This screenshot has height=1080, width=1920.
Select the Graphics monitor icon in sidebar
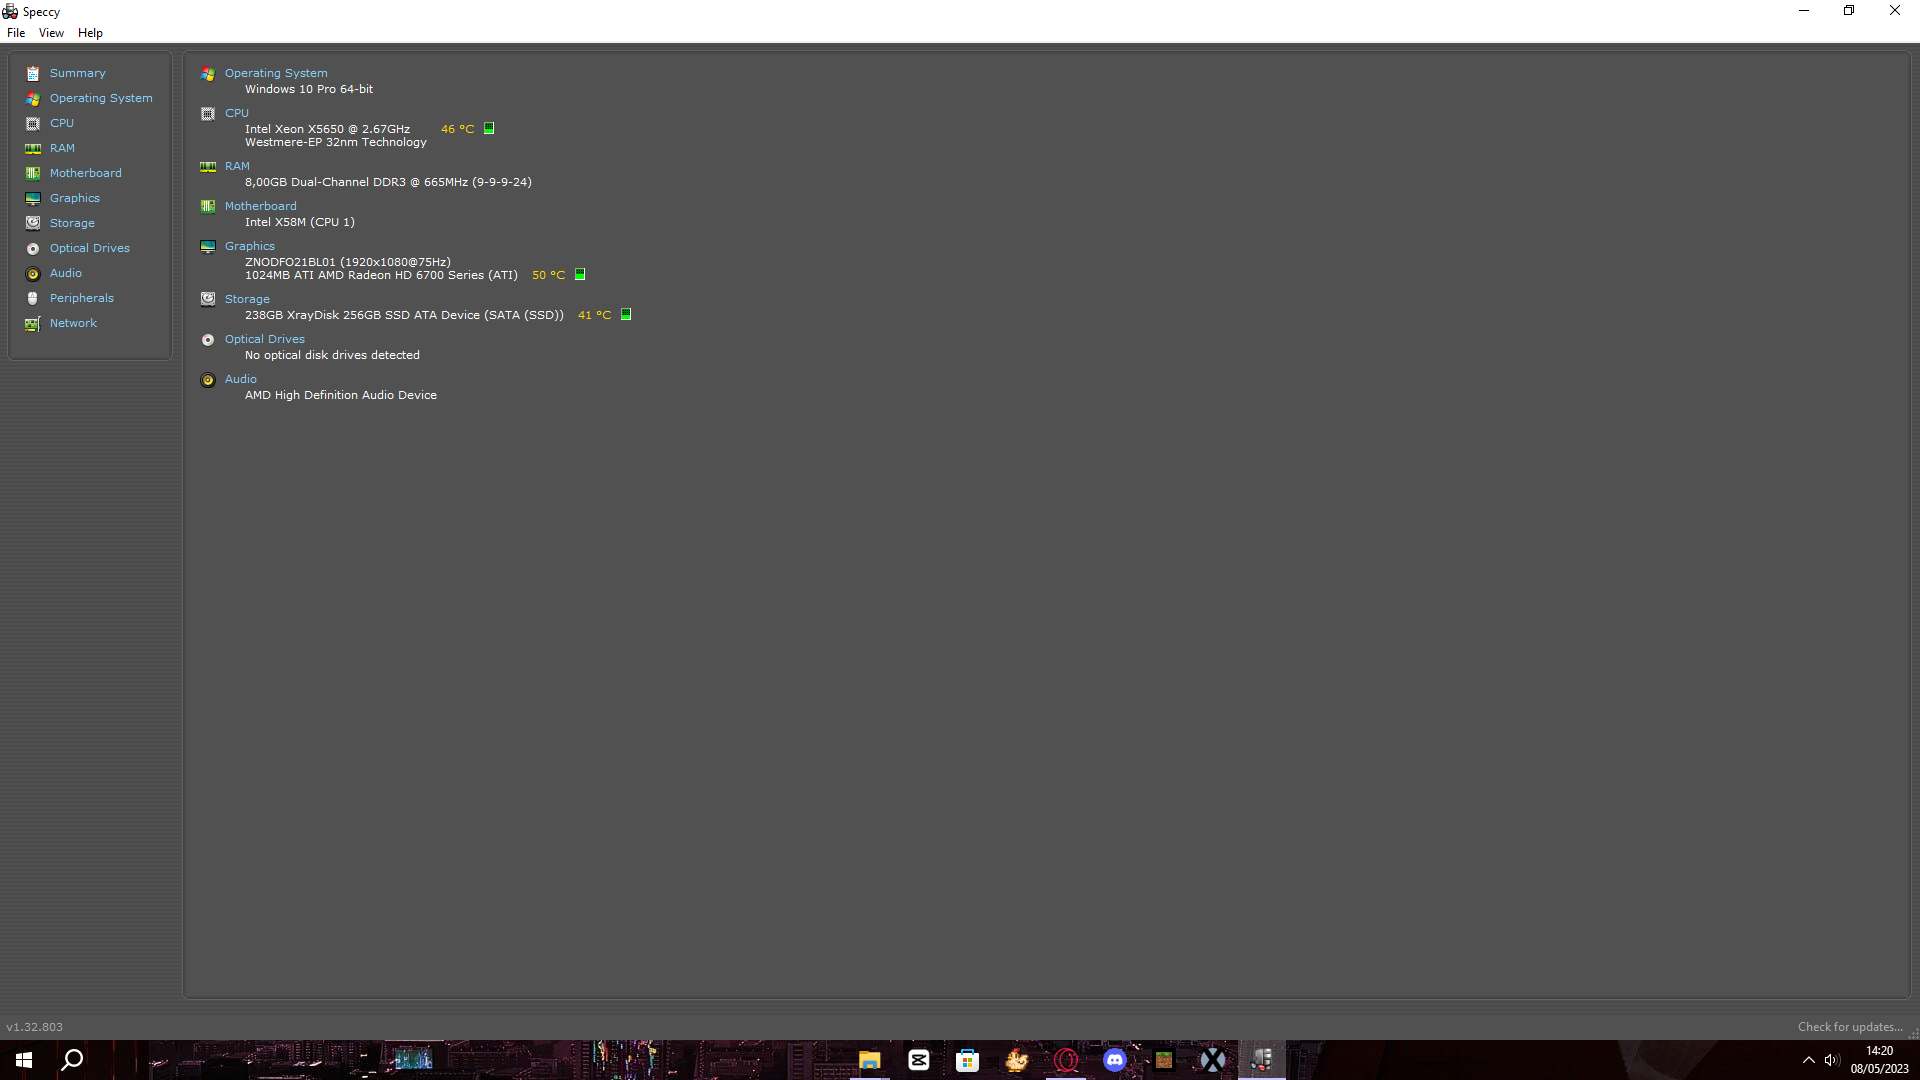[33, 199]
